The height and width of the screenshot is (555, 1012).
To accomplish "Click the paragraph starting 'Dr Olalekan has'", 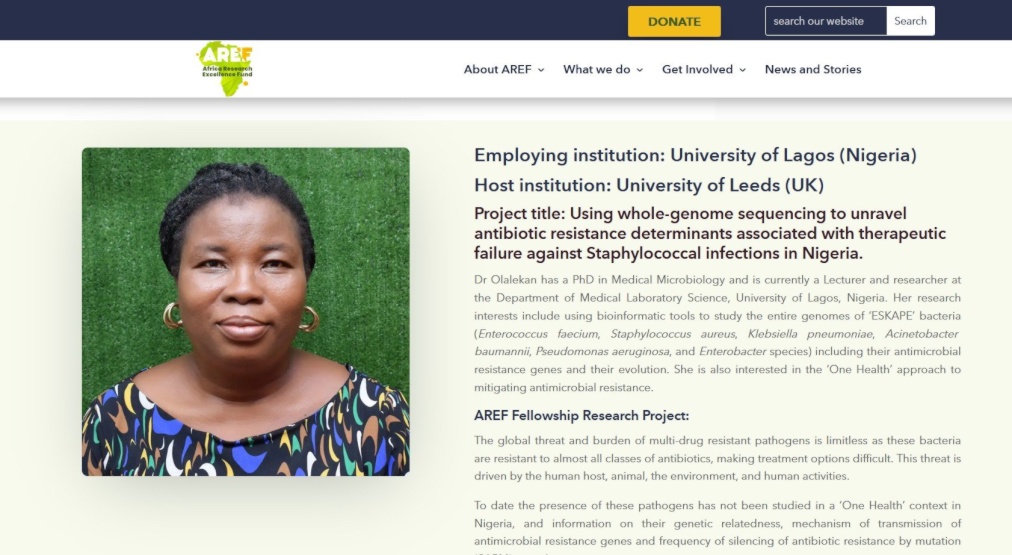I will tap(717, 334).
